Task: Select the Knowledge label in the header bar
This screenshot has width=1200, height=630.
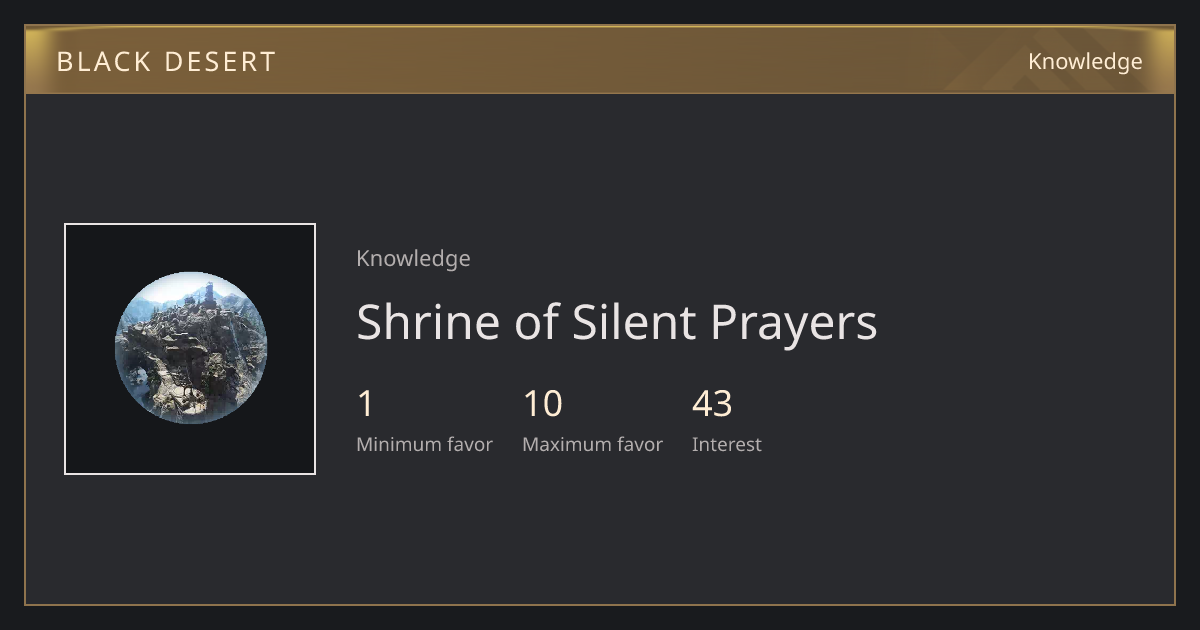Action: pos(1085,62)
